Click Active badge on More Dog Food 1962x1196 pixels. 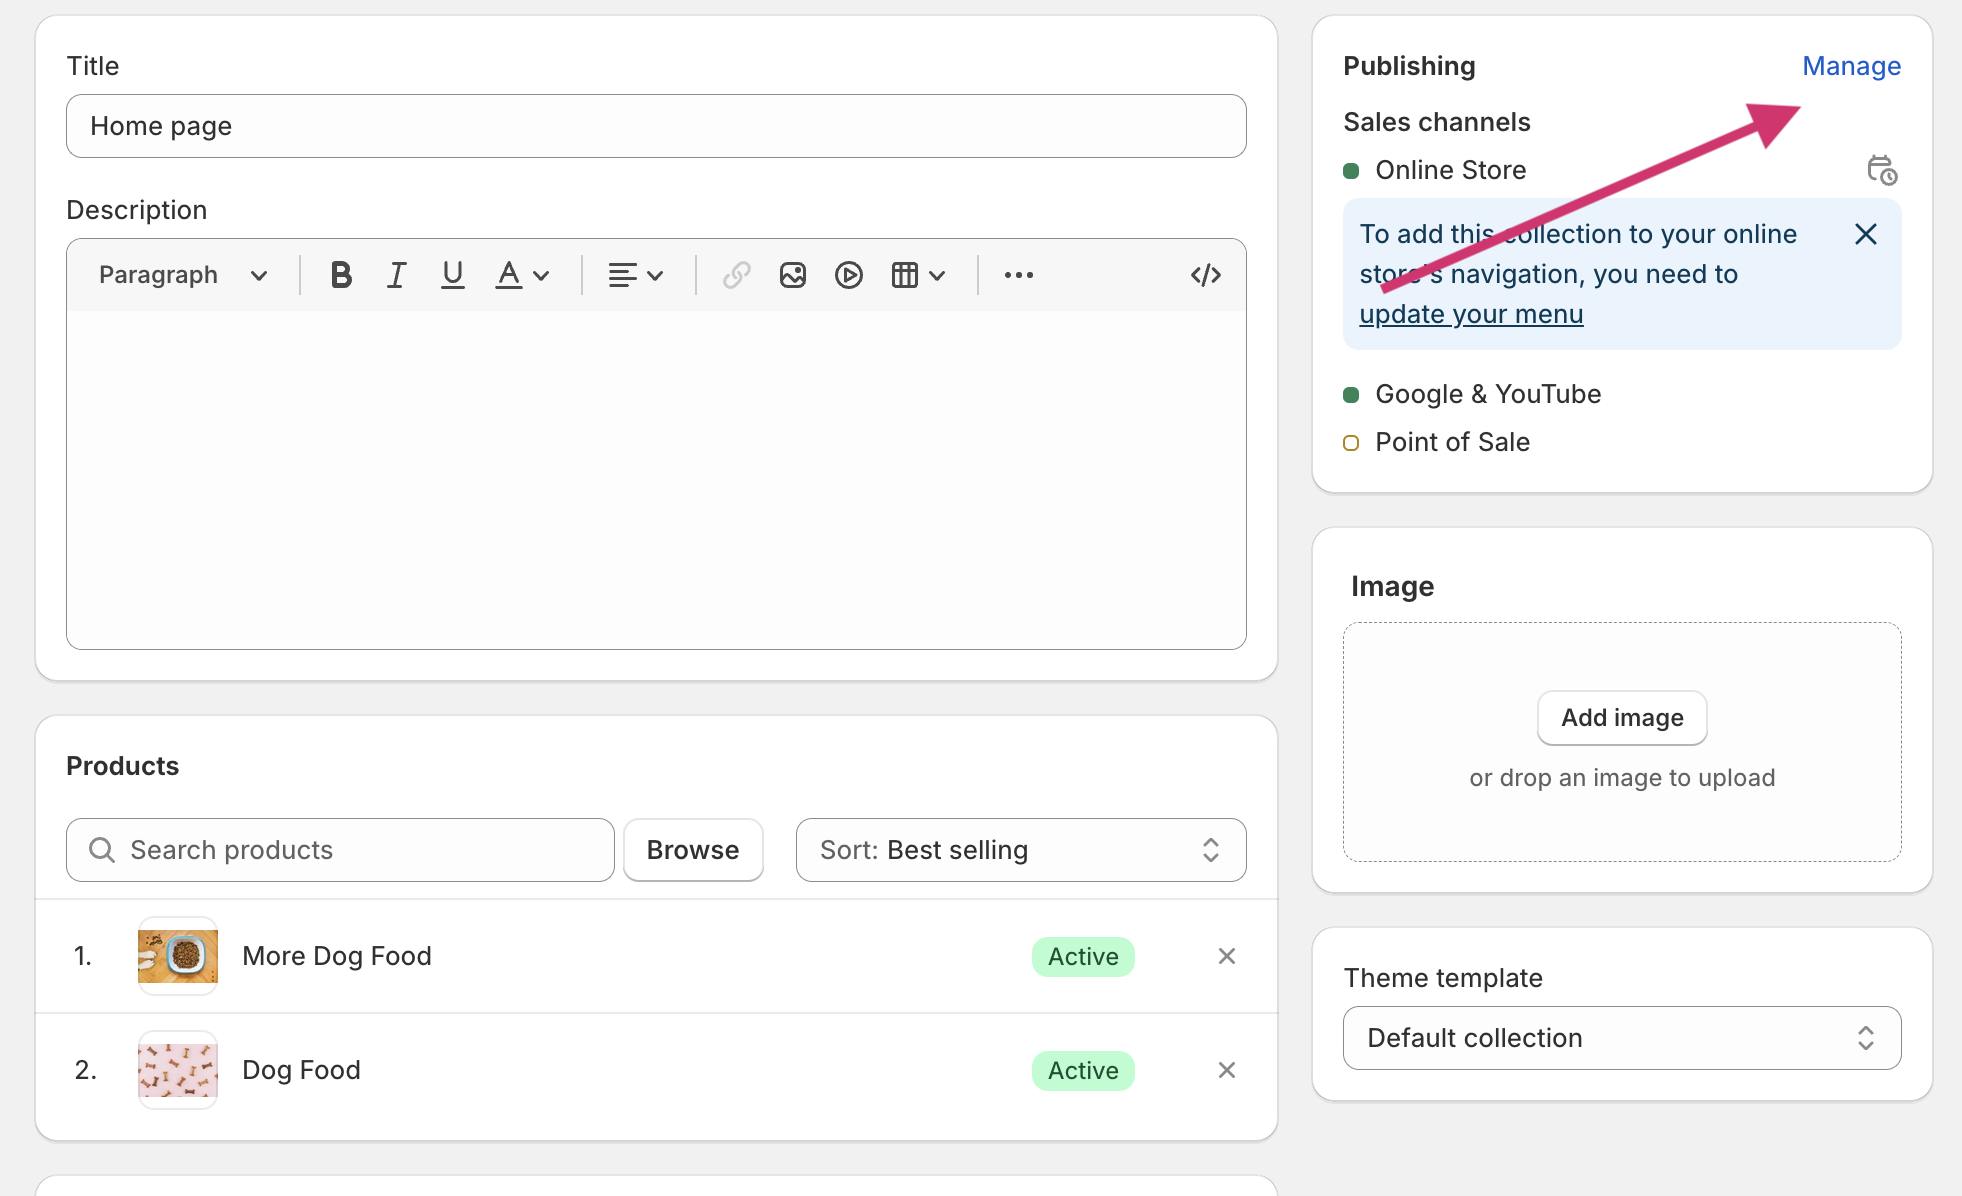point(1083,957)
